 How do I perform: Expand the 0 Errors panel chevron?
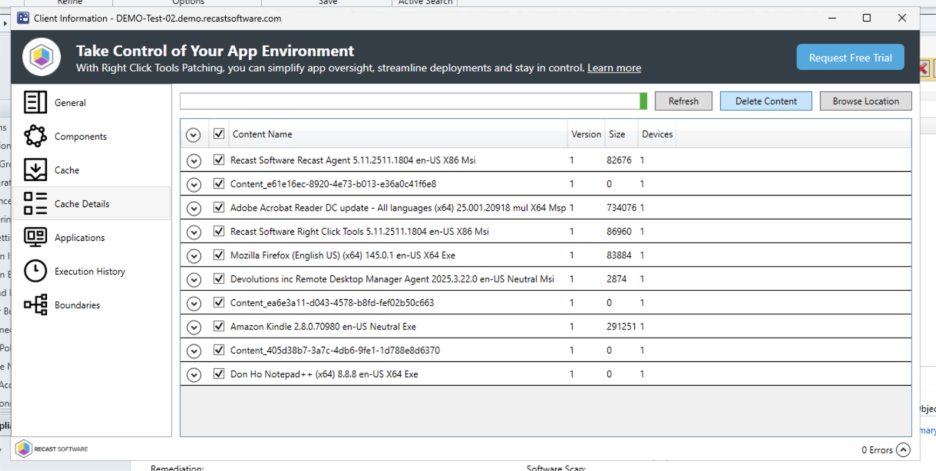[x=903, y=450]
